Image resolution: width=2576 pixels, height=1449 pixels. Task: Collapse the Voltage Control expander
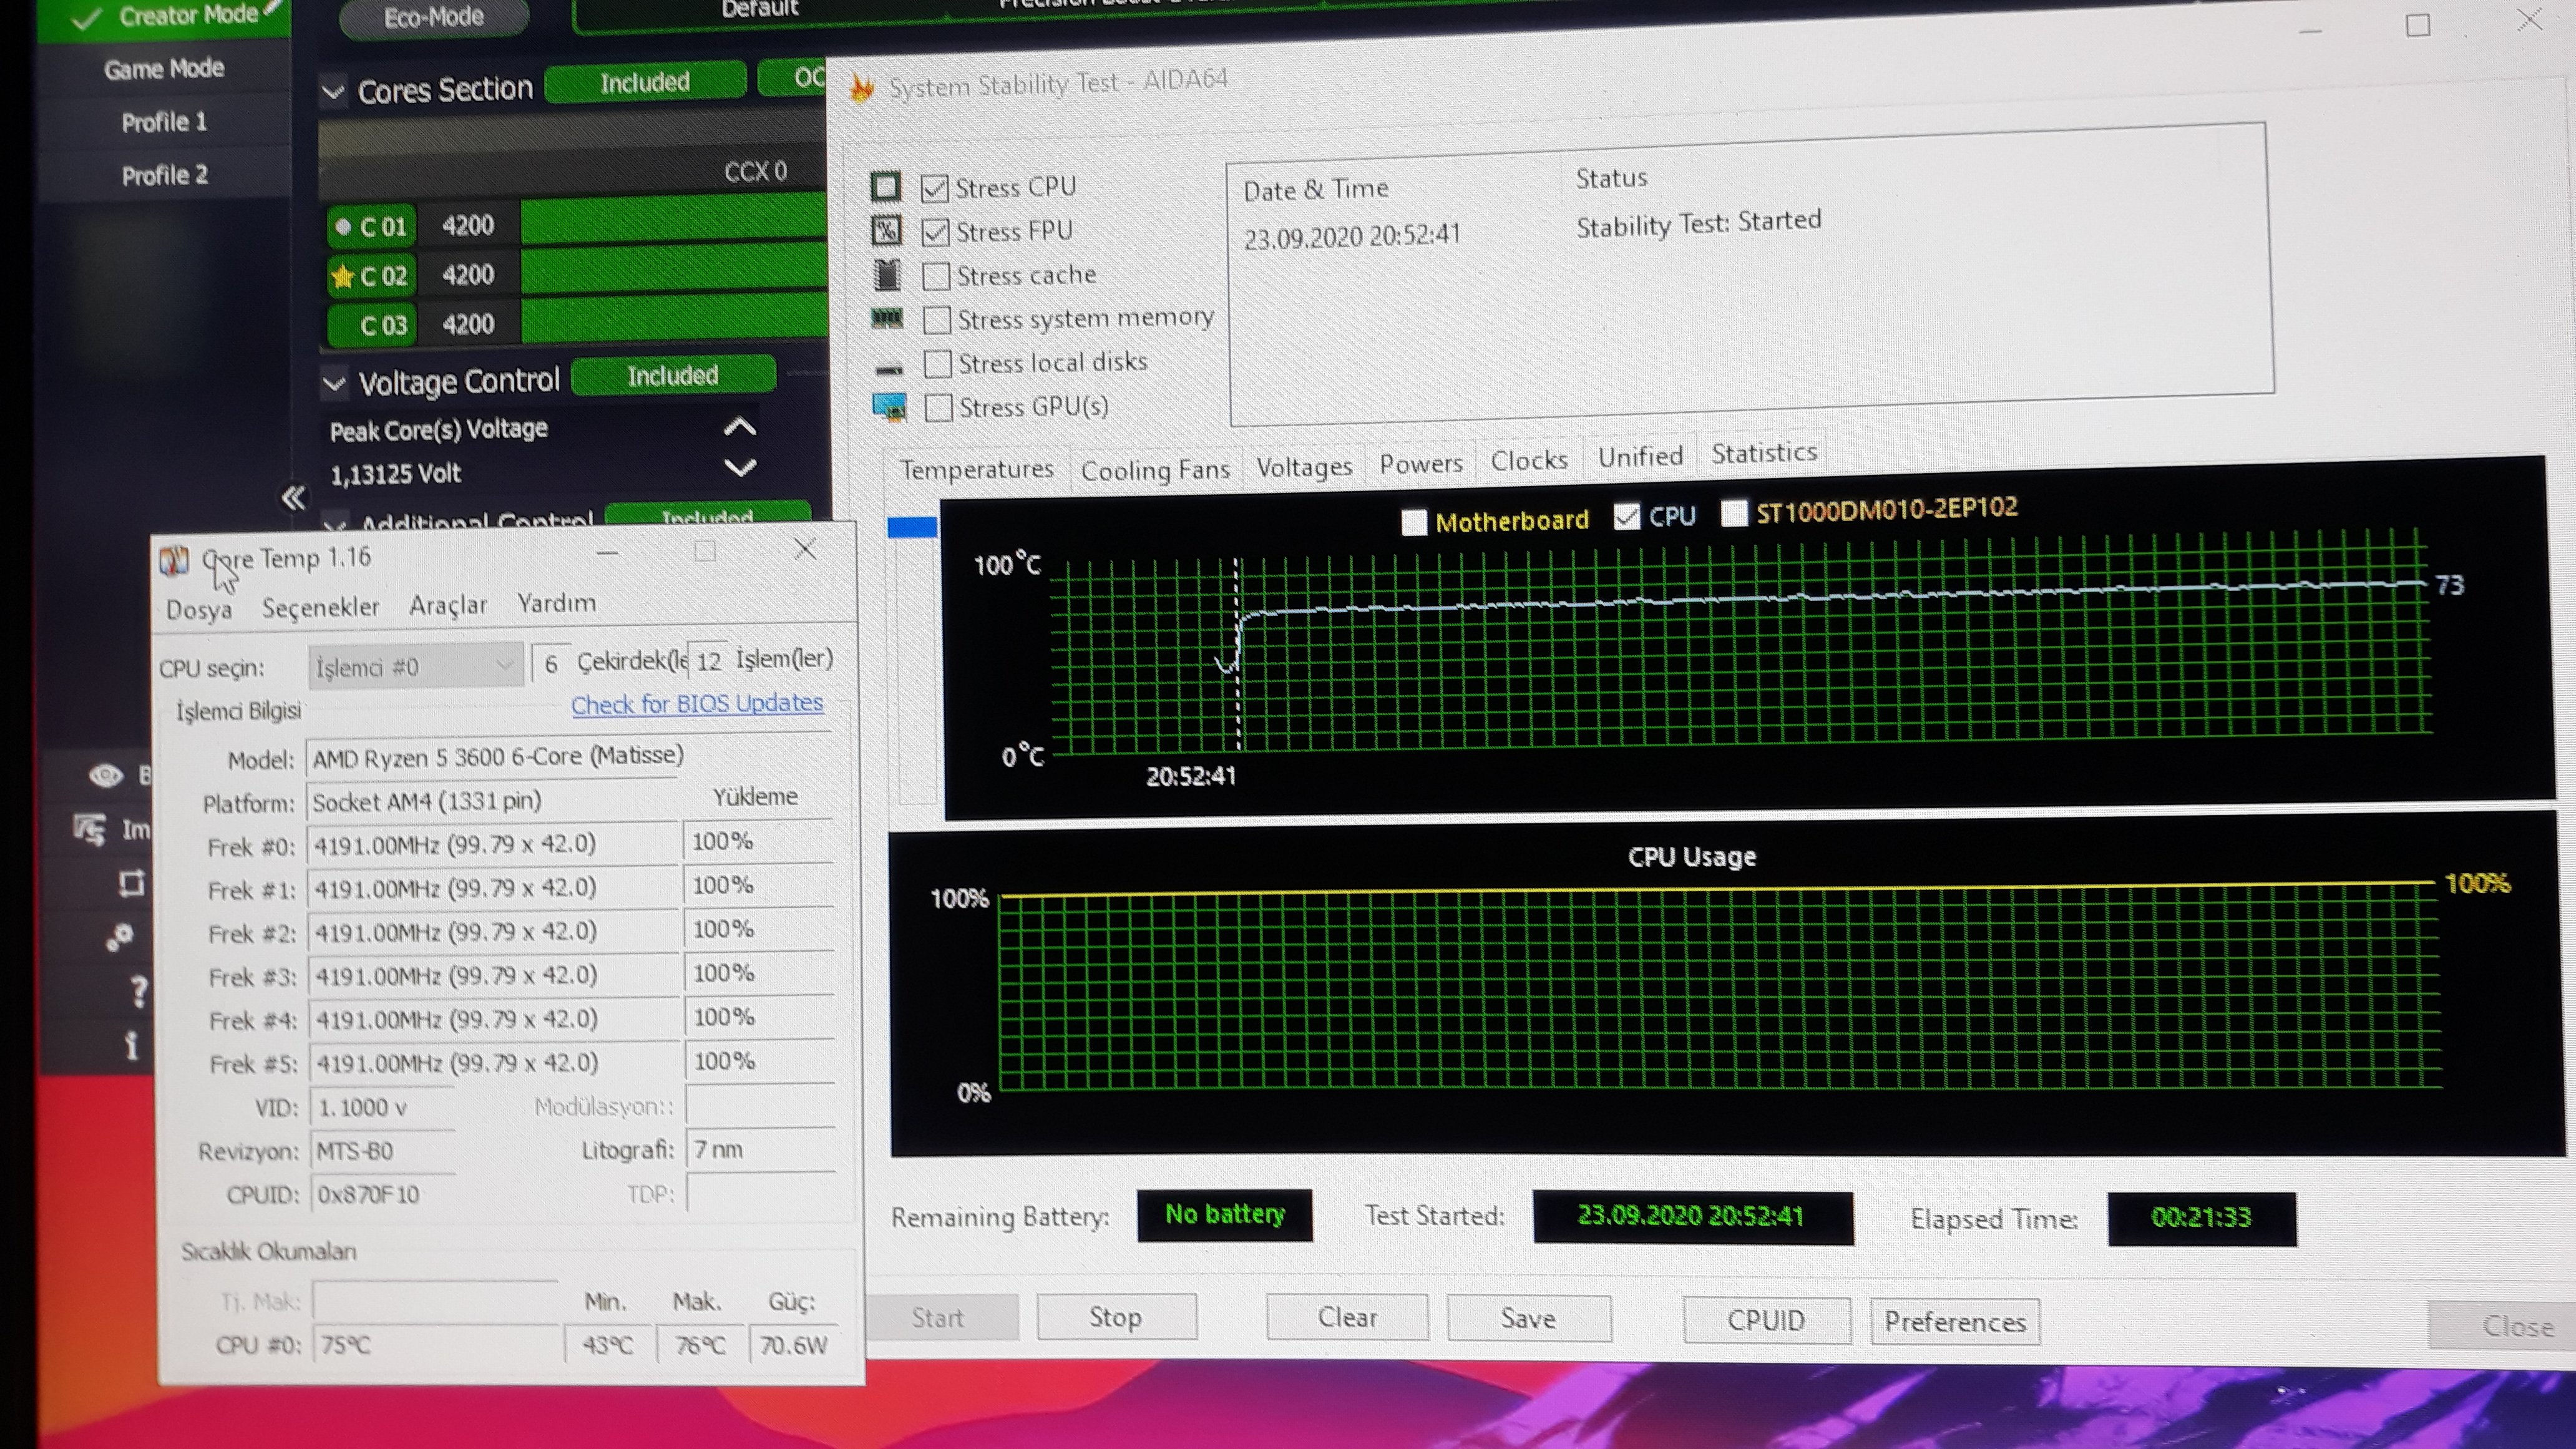click(334, 384)
